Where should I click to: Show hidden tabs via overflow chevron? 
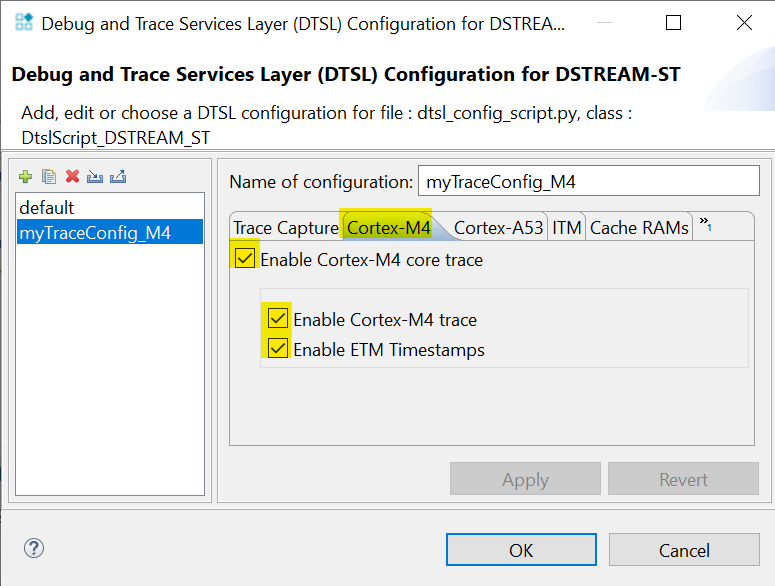706,224
